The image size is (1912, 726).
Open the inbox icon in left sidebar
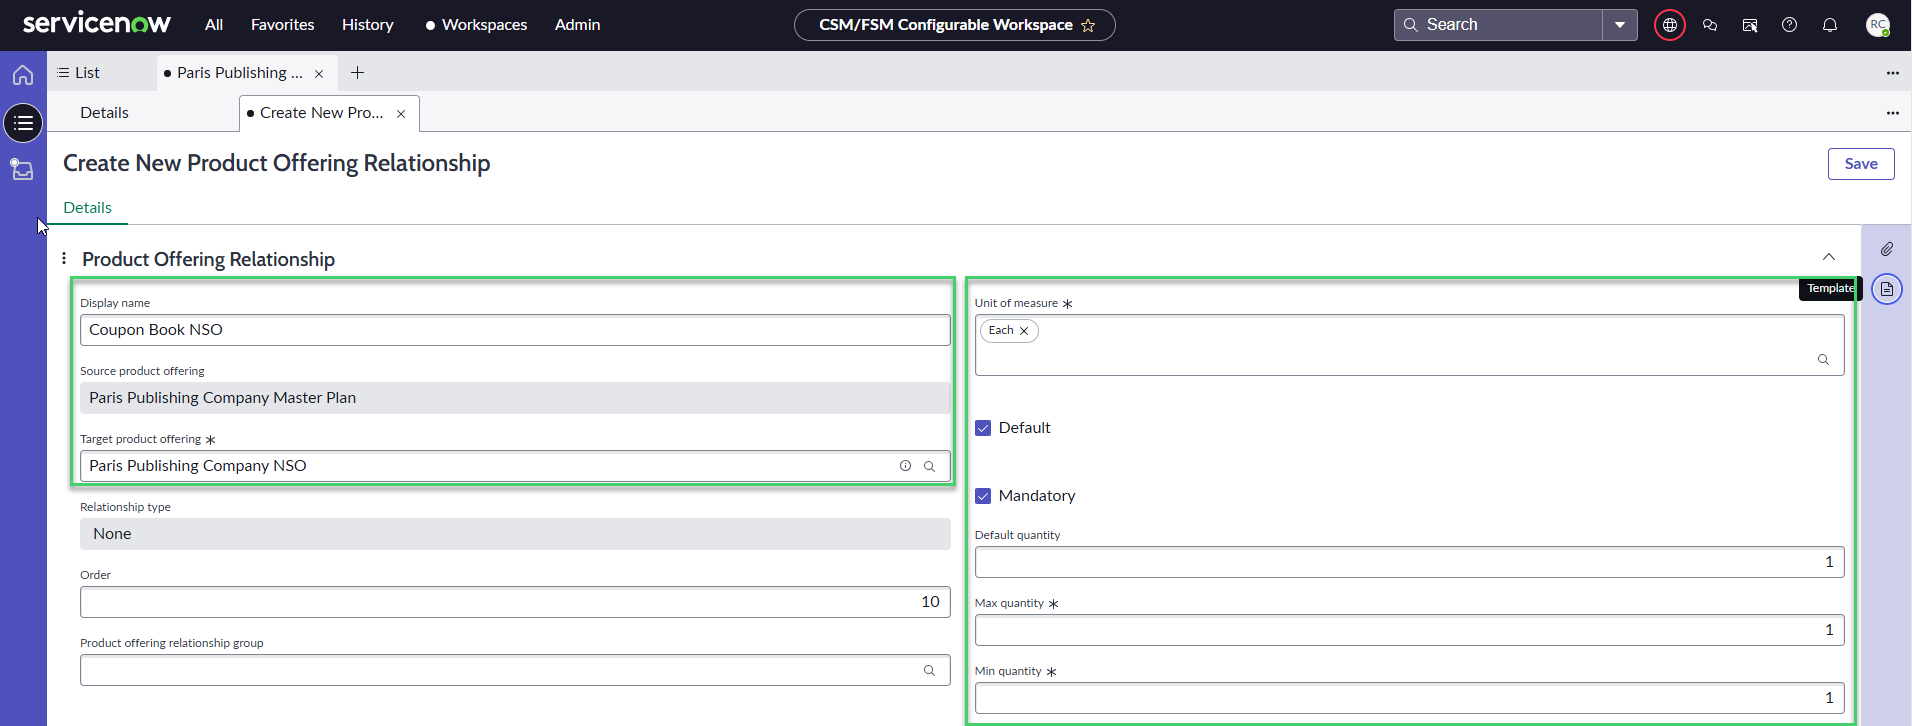click(x=22, y=169)
